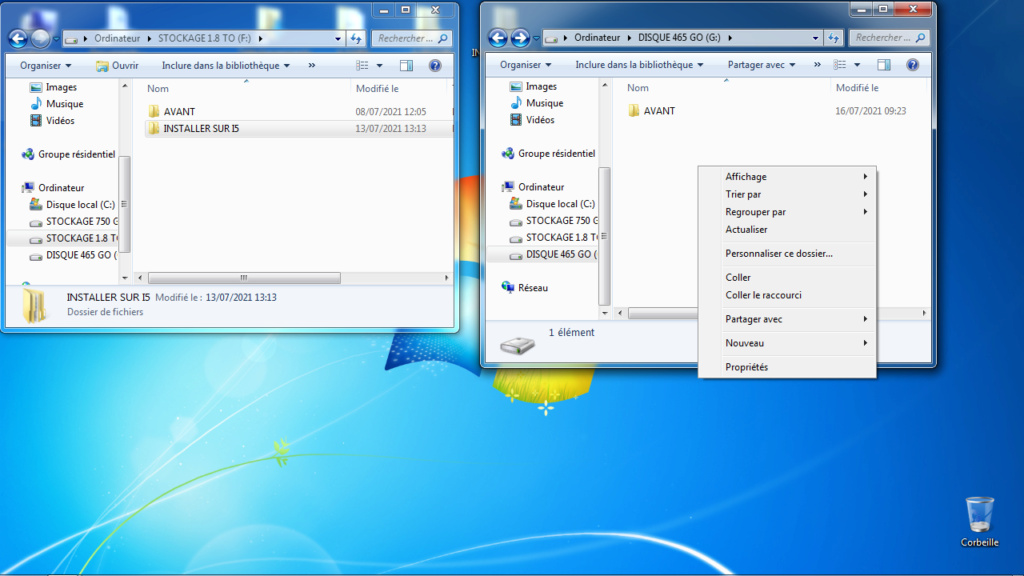
Task: Select Images library in right window sidebar
Action: tap(534, 86)
